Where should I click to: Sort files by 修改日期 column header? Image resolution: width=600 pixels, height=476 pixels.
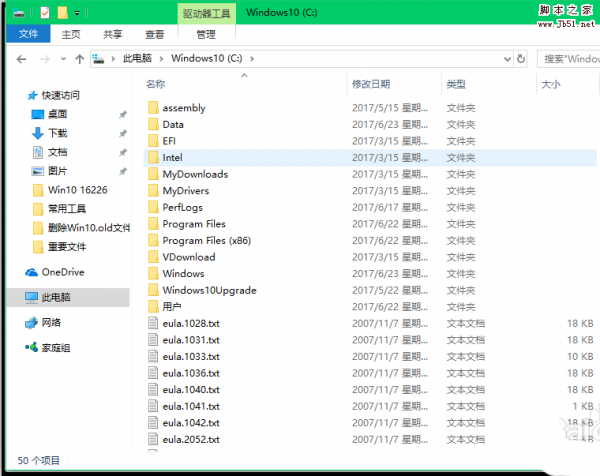[370, 84]
